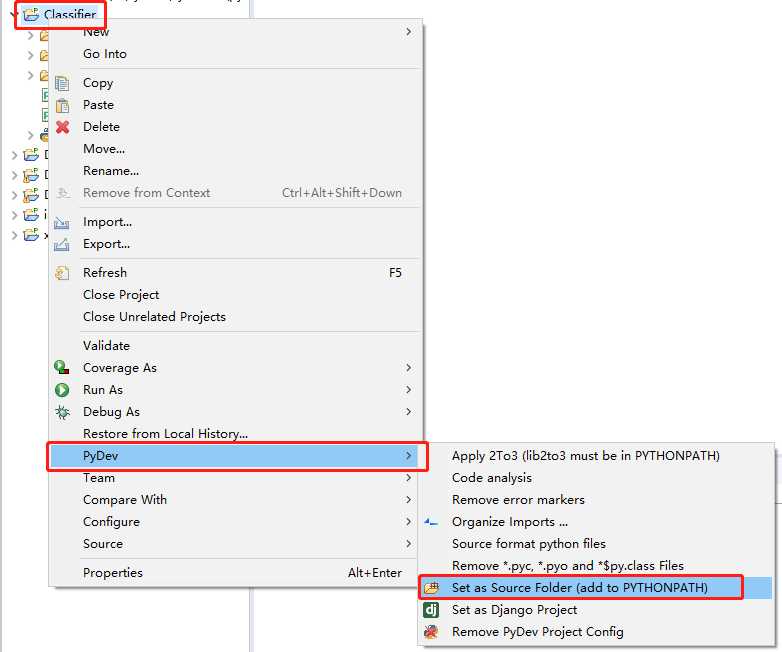Click the Classifier project folder icon
This screenshot has width=782, height=652.
point(31,14)
